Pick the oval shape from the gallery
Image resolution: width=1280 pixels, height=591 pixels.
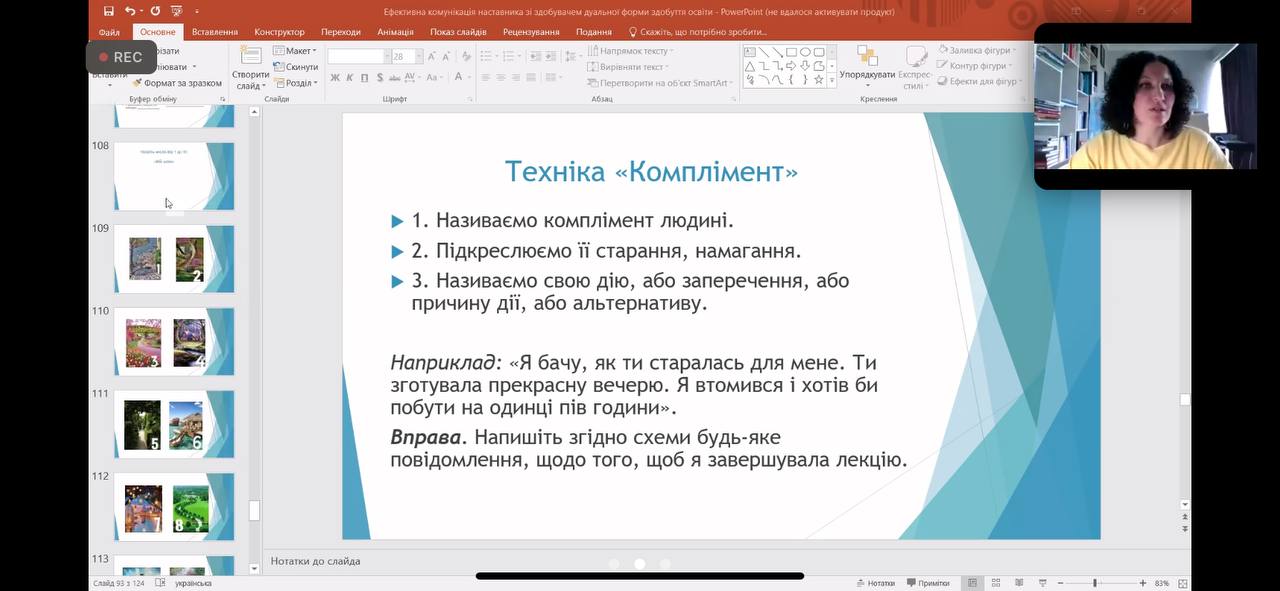tap(805, 52)
